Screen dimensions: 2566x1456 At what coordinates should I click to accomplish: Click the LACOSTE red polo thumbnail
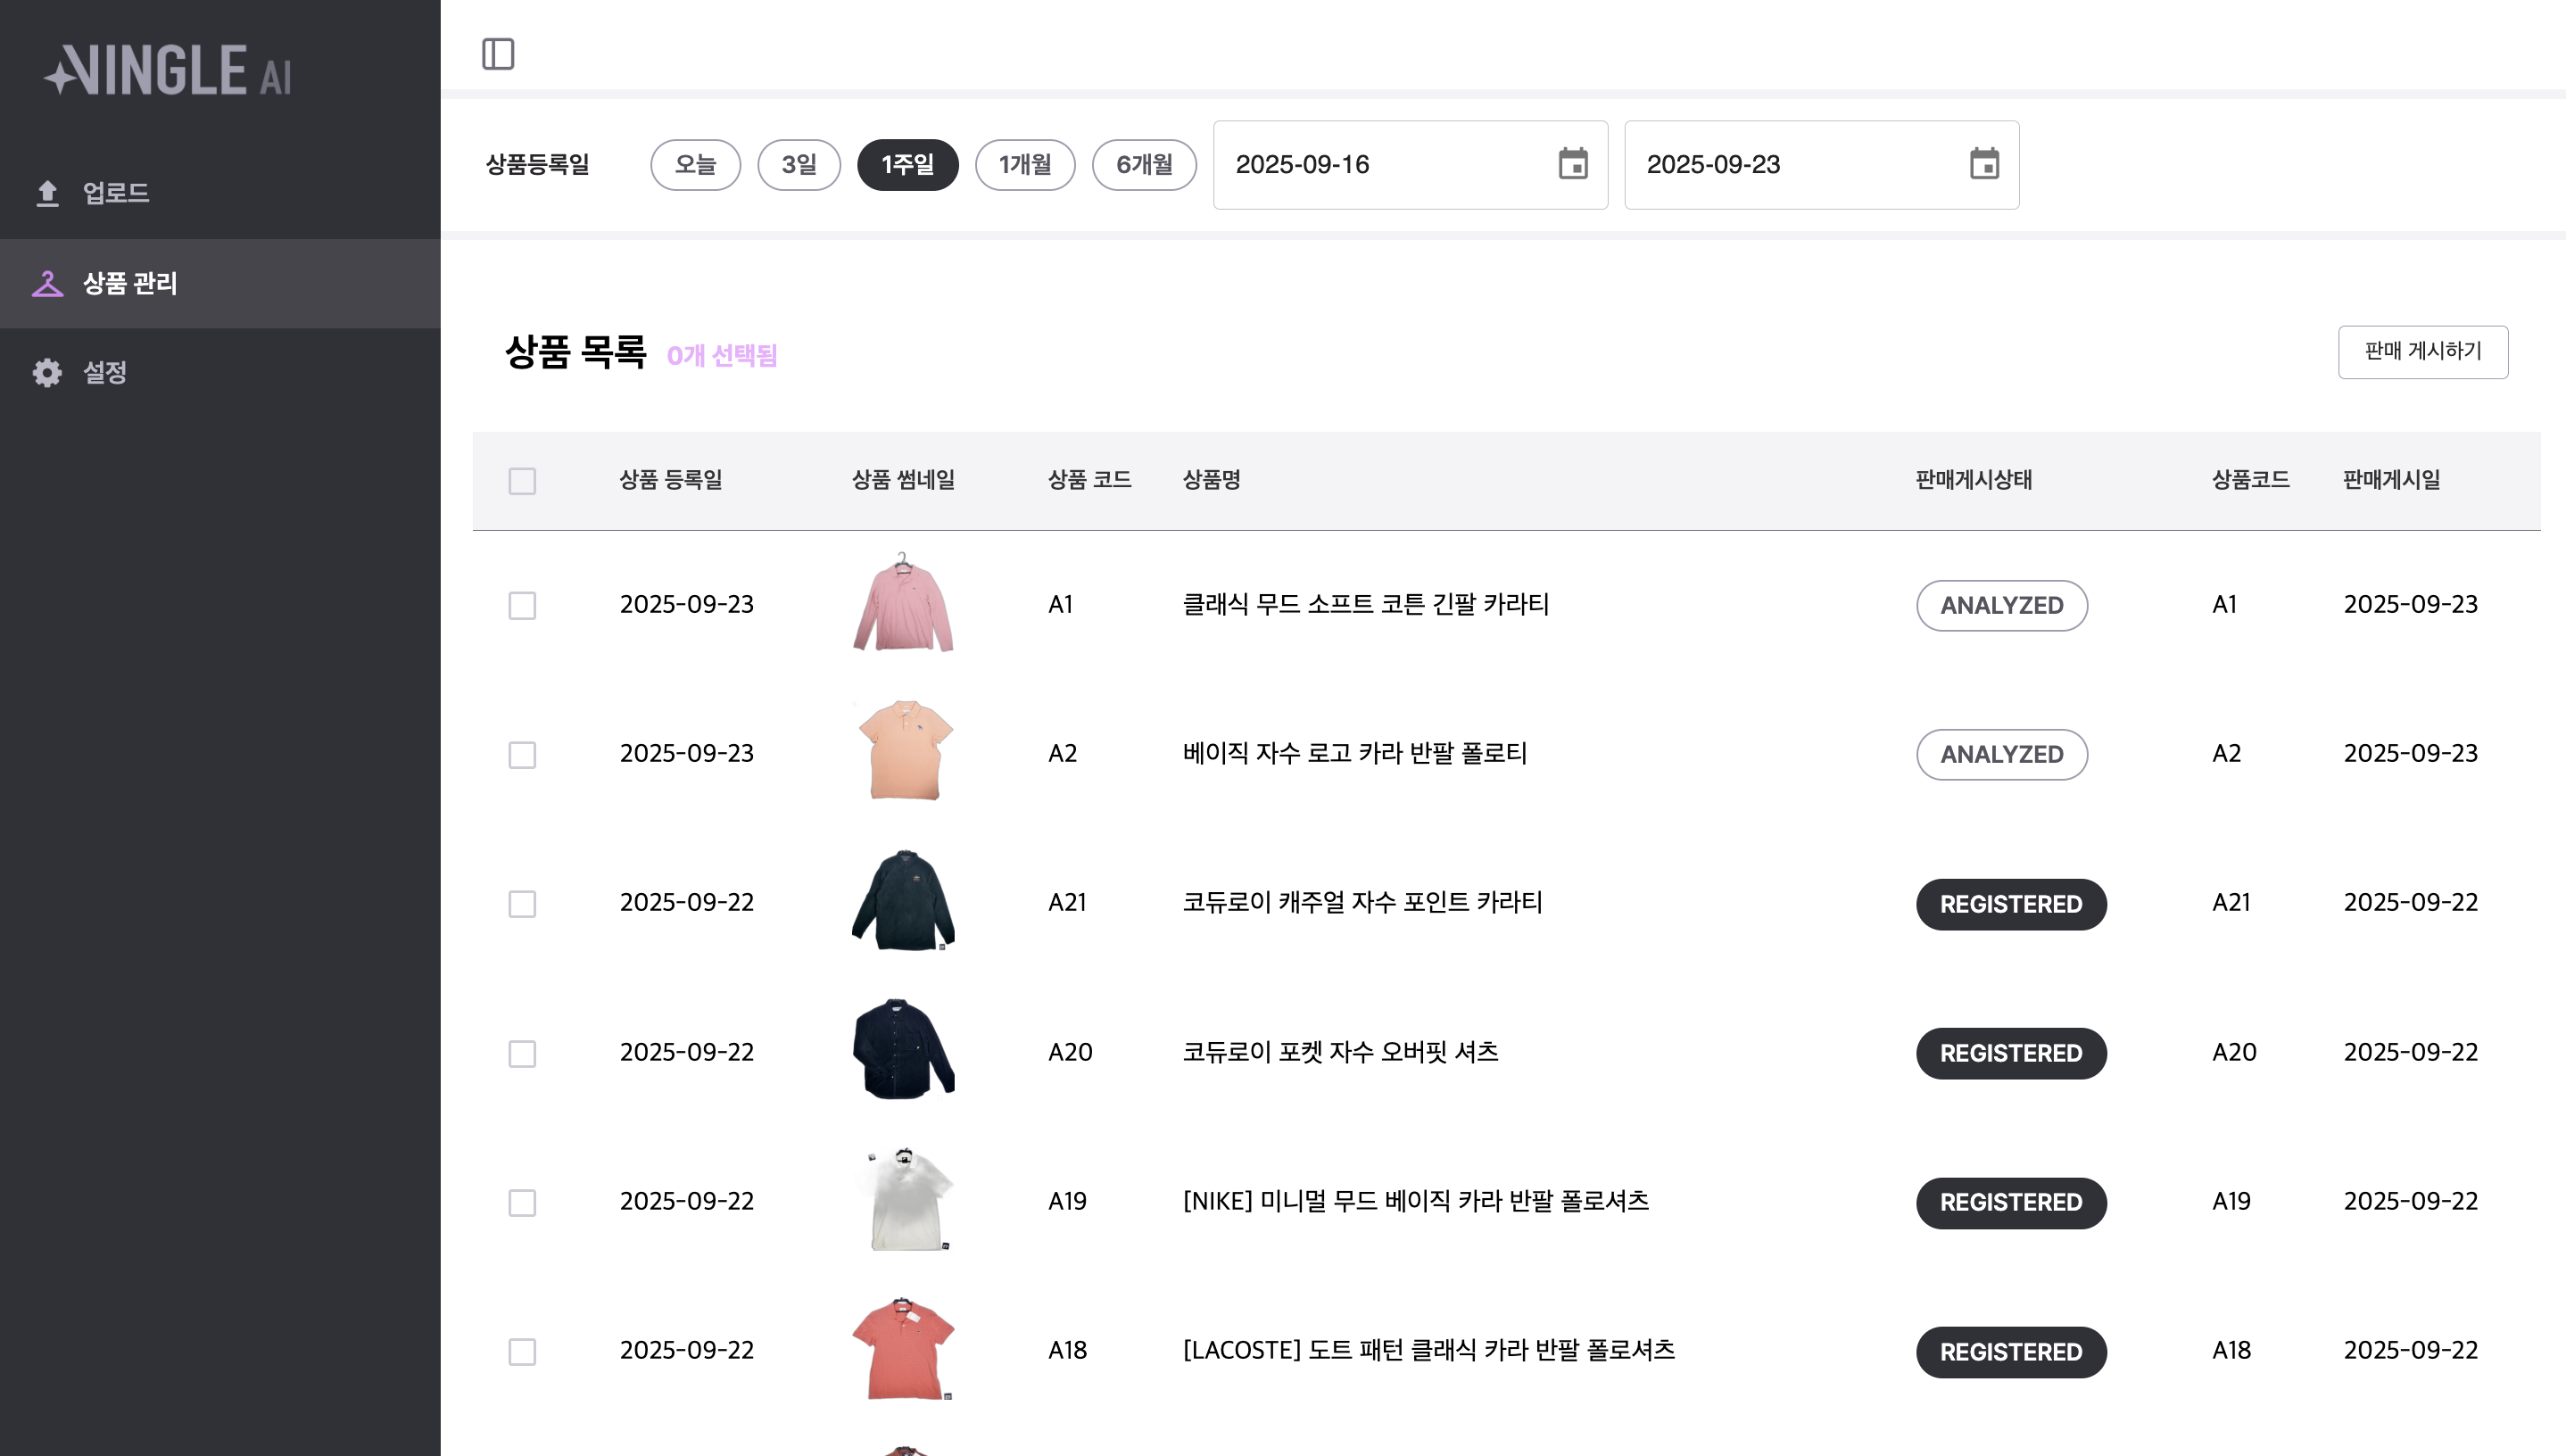coord(903,1350)
